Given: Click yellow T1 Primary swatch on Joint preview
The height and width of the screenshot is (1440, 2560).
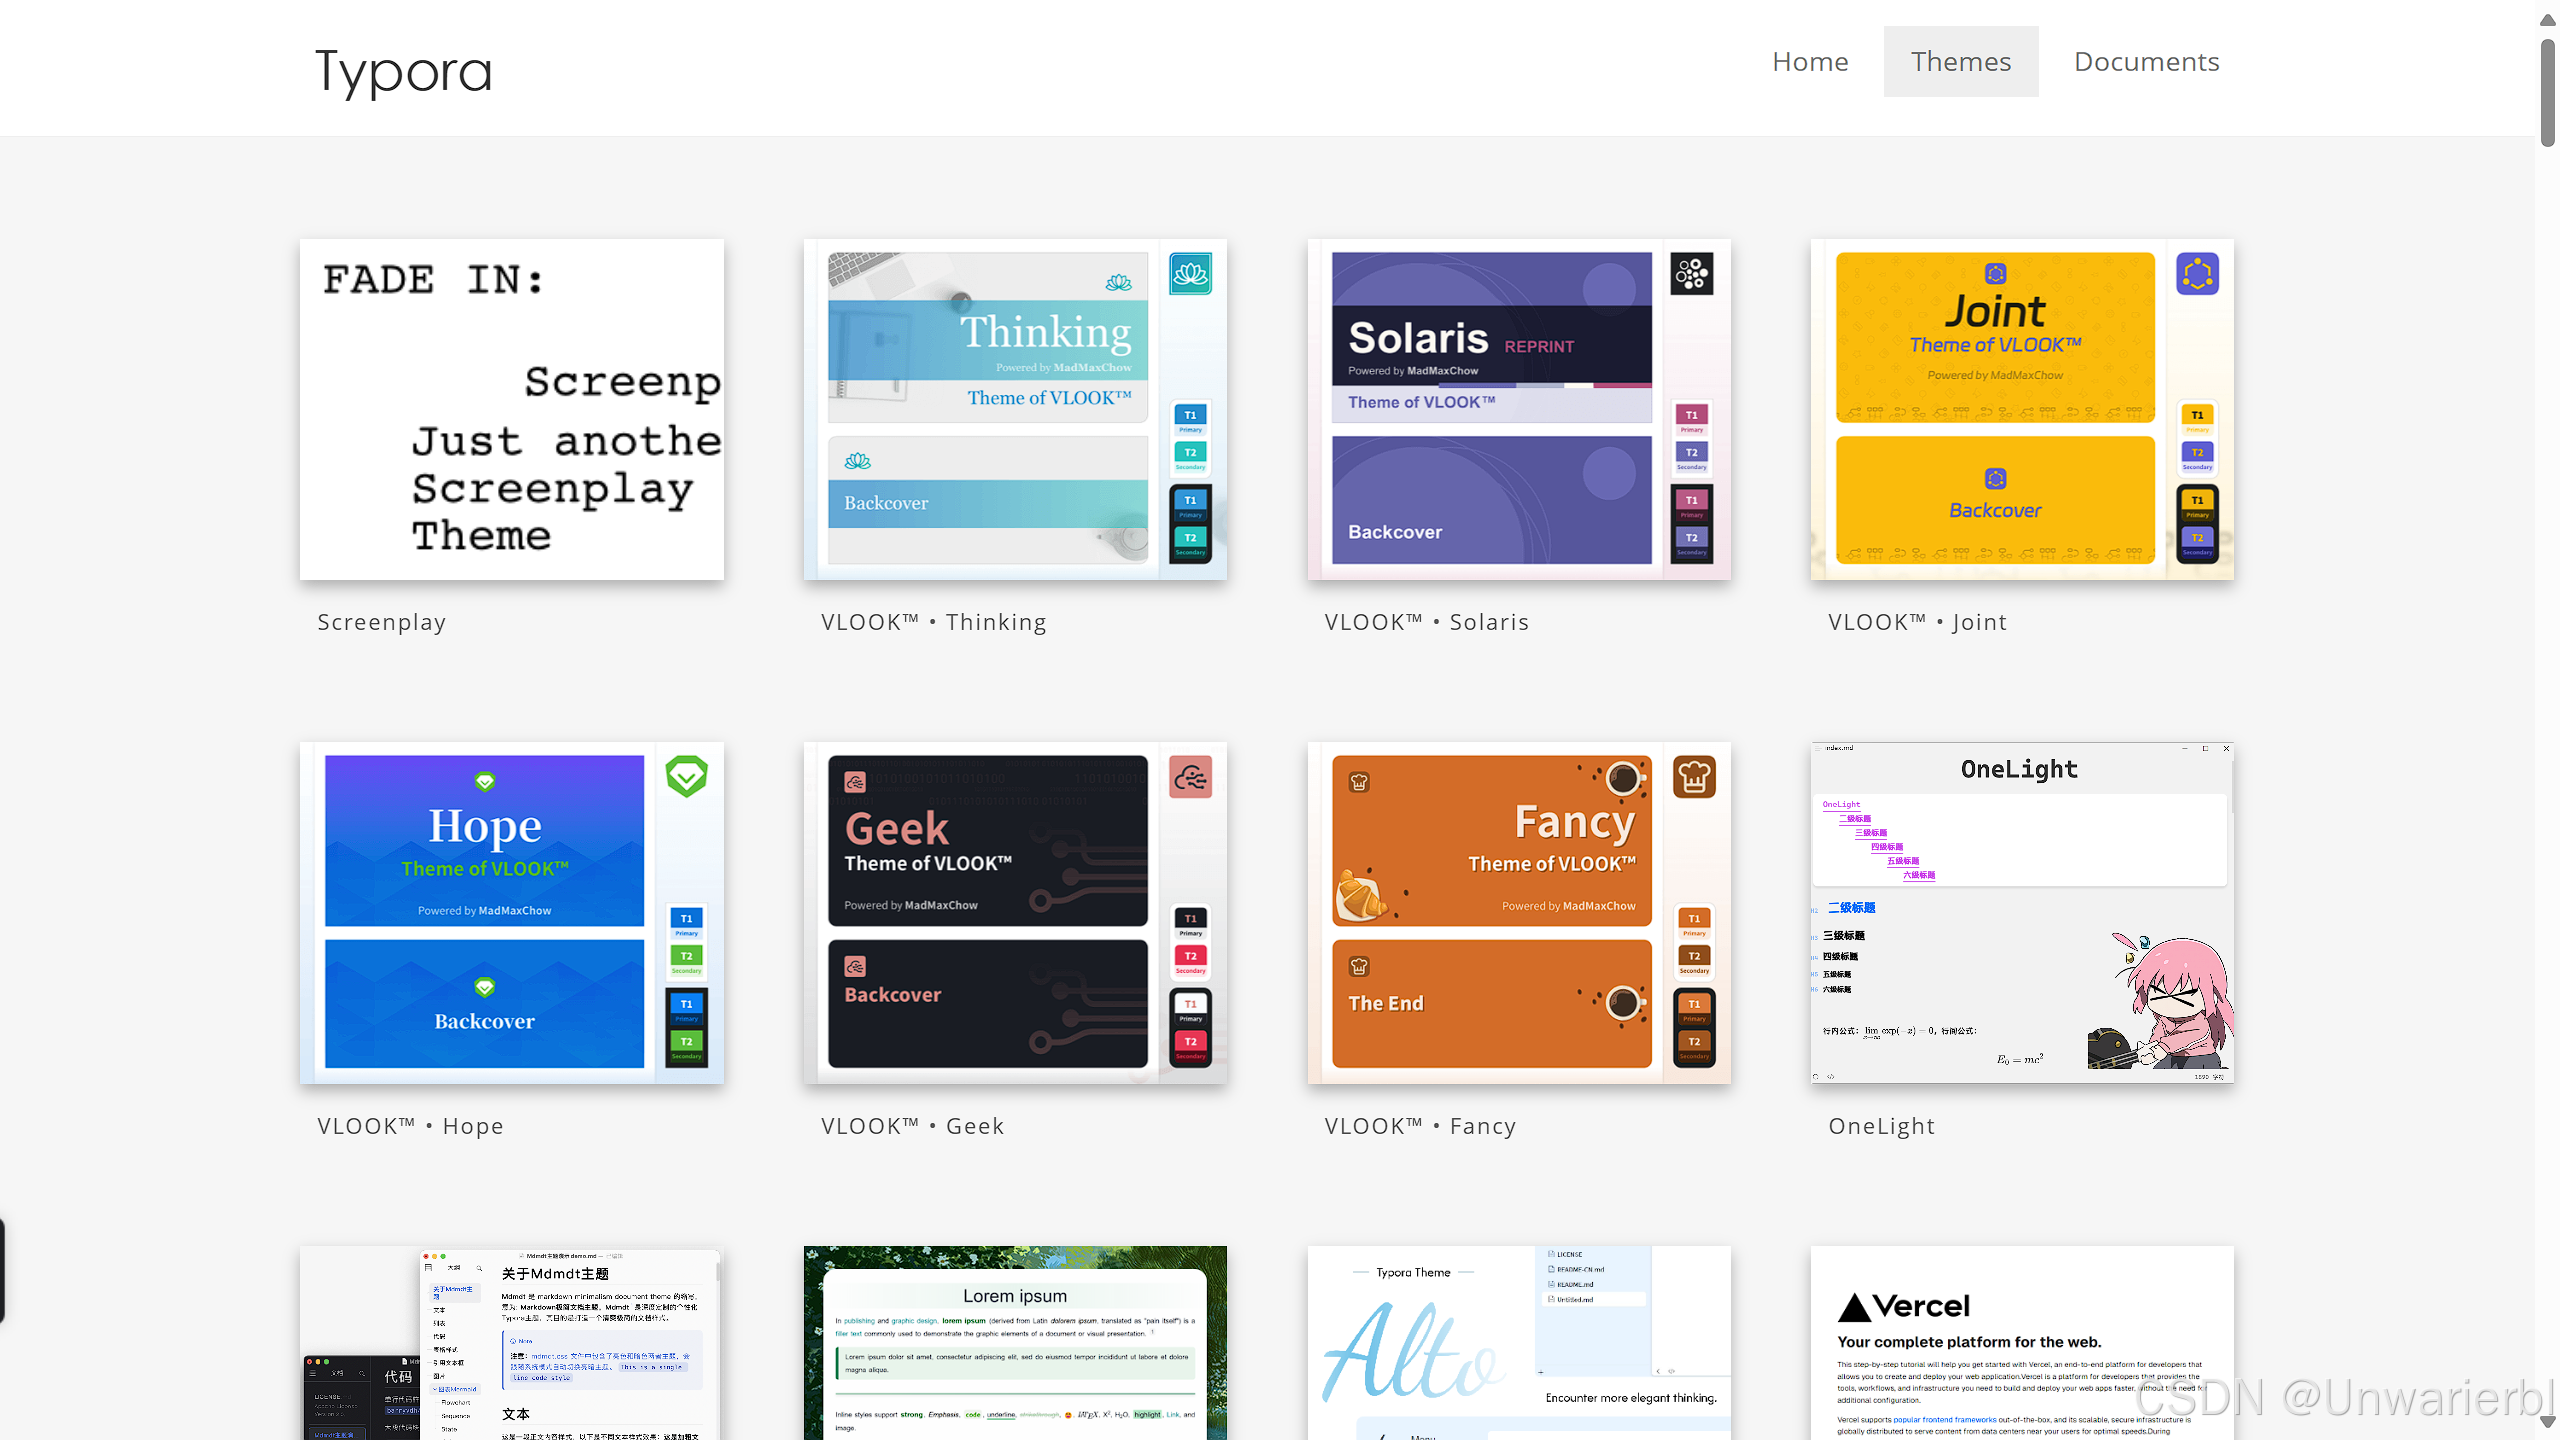Looking at the screenshot, I should pos(2197,419).
